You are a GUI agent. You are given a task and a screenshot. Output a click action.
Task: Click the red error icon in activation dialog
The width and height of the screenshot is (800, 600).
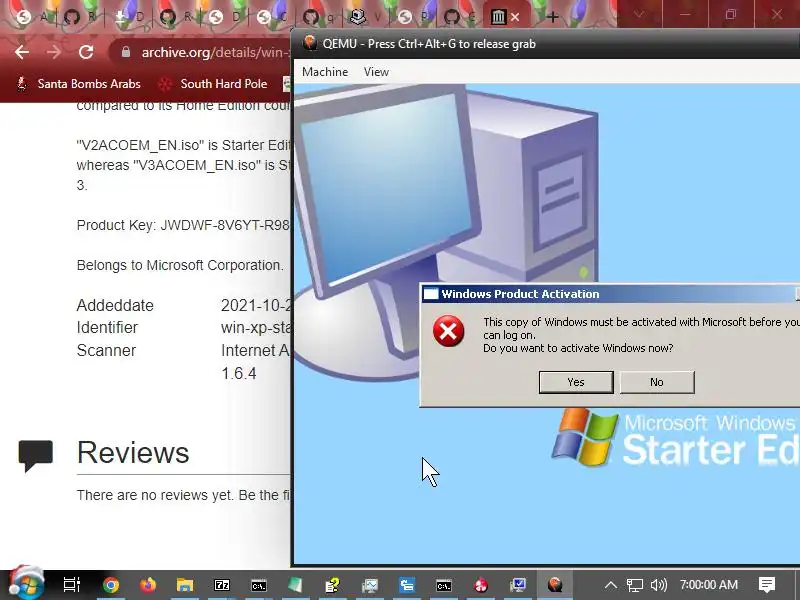pos(448,331)
